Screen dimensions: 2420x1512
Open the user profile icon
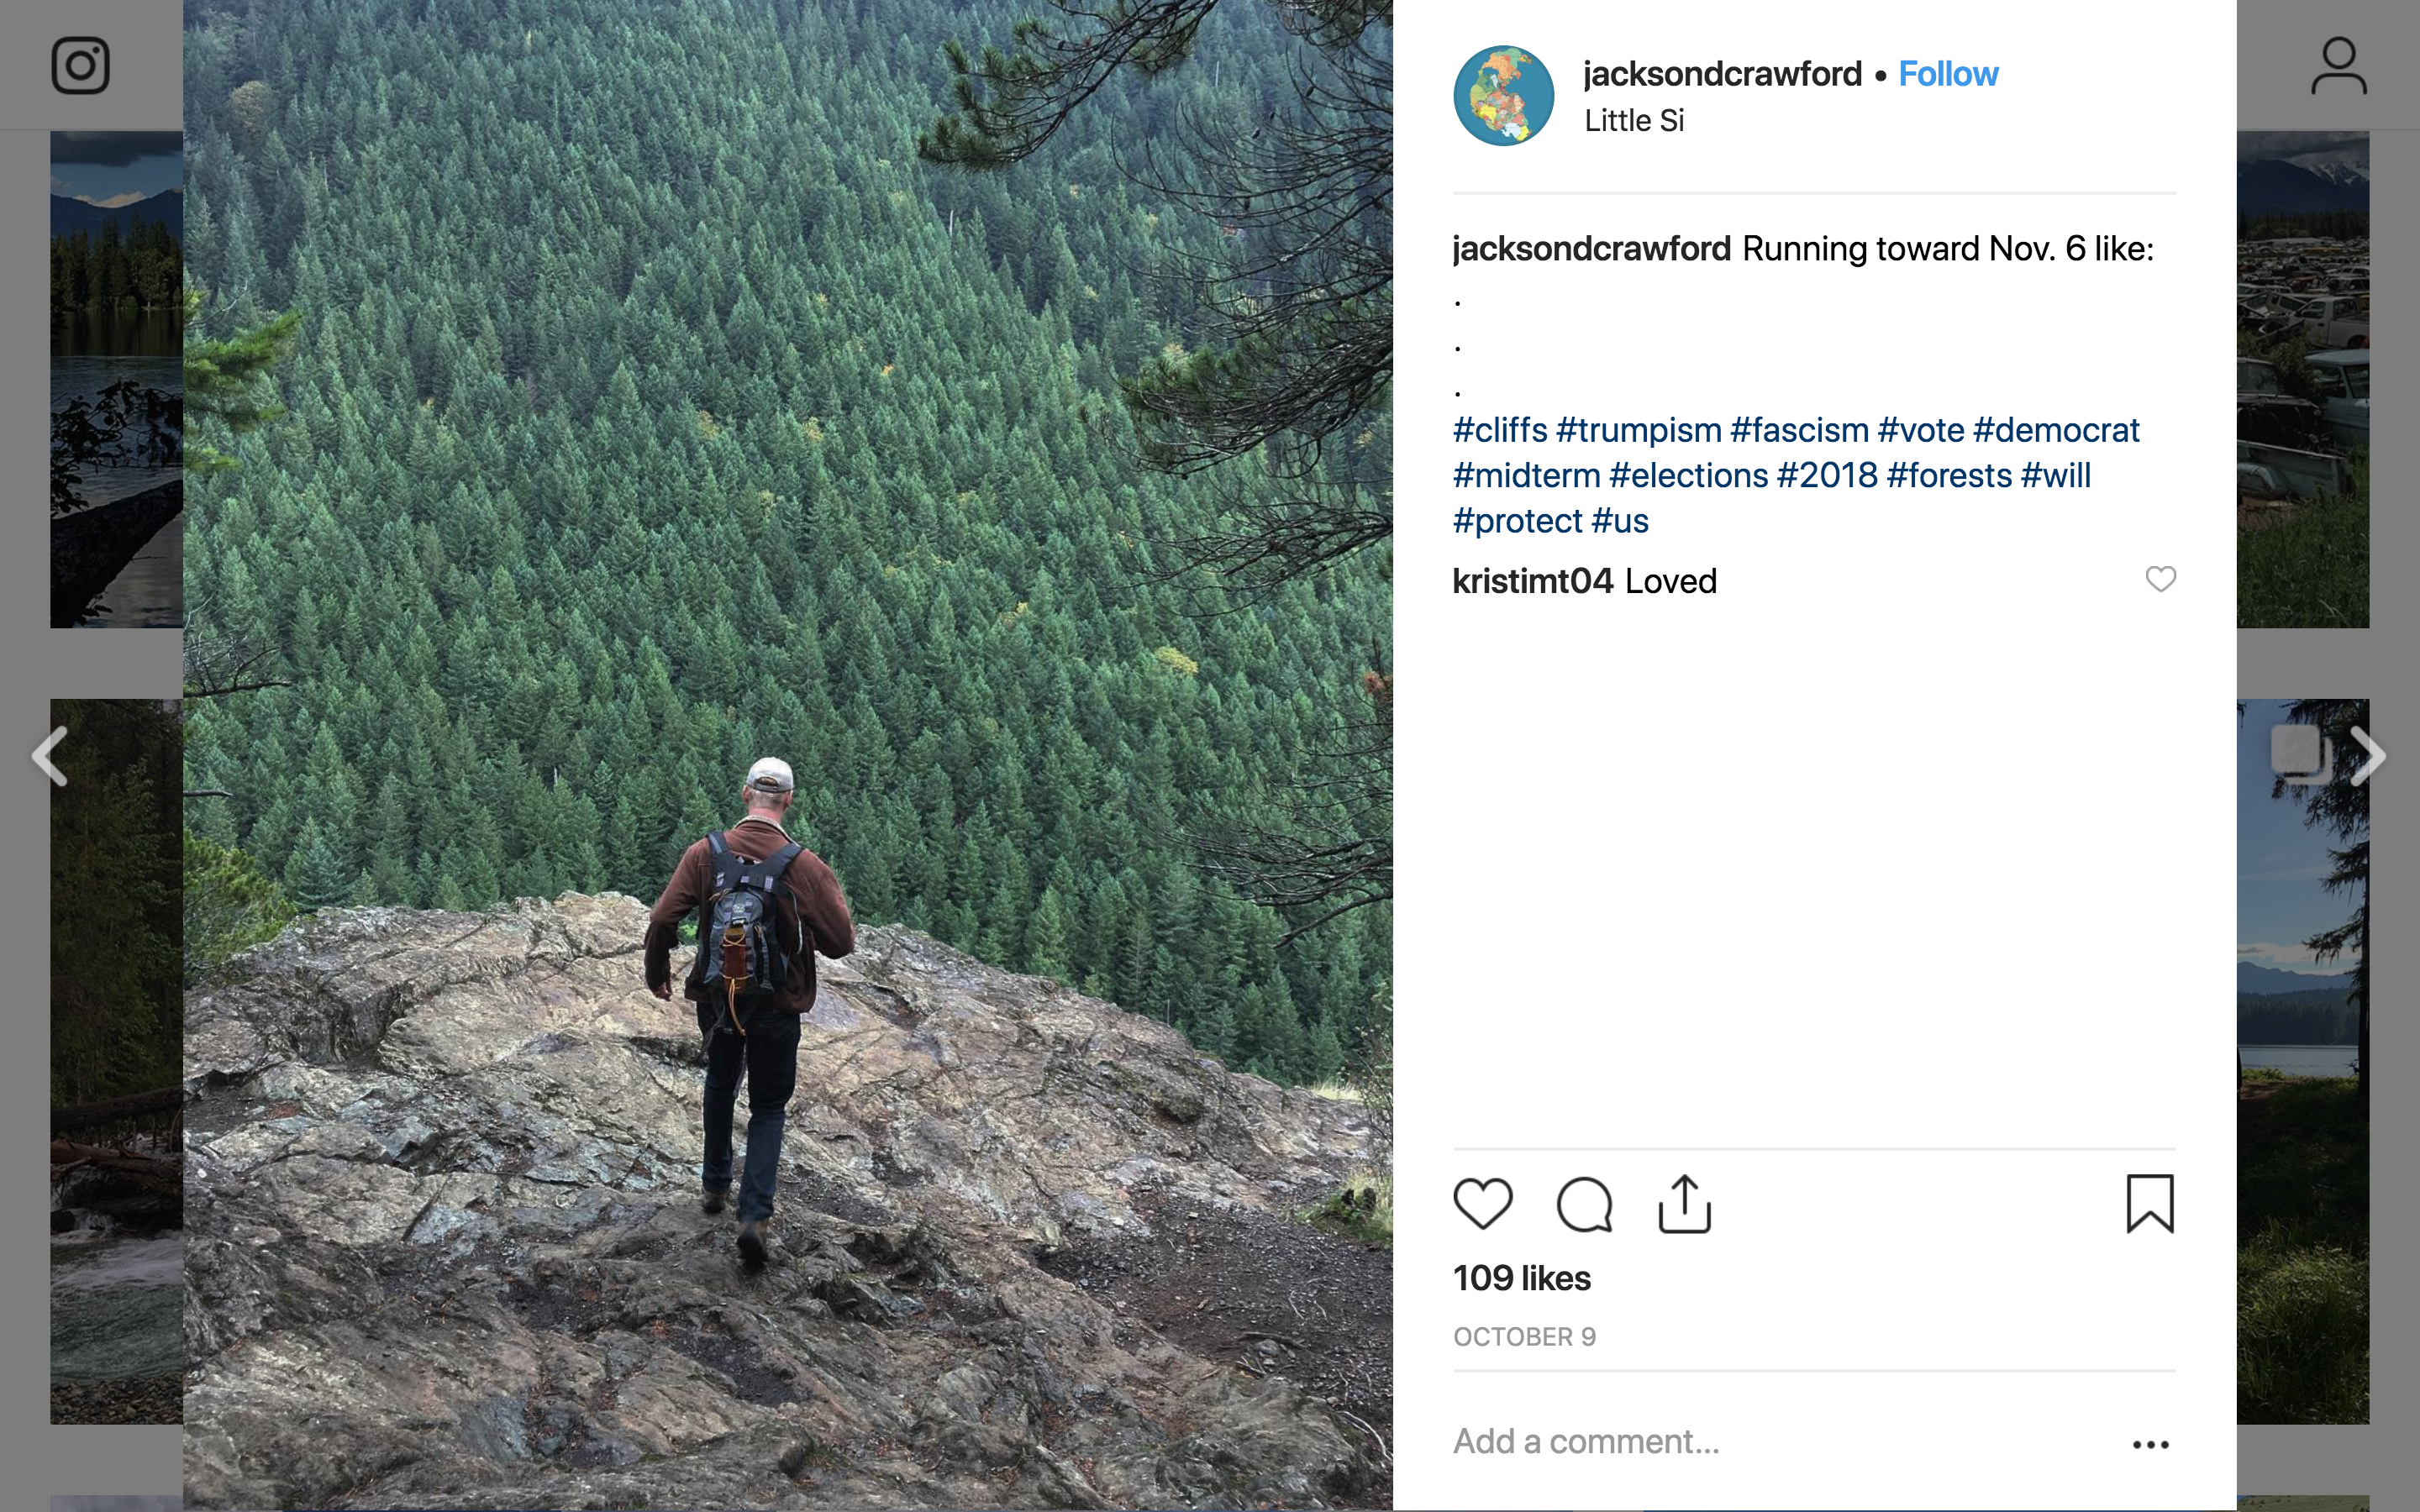click(2338, 66)
